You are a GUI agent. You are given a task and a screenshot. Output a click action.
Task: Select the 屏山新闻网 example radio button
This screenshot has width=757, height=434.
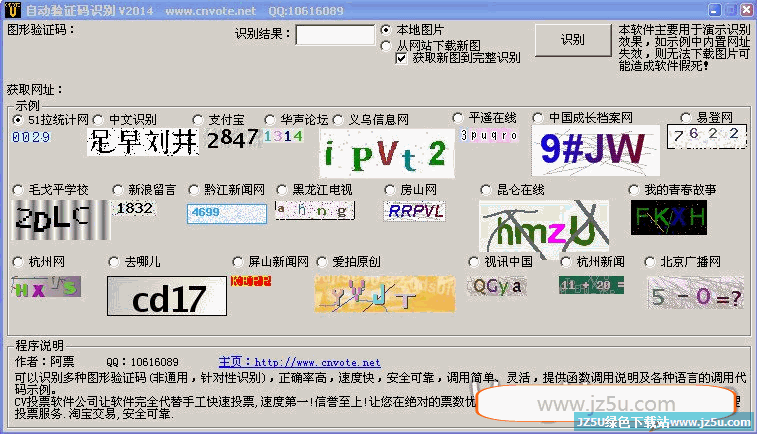[238, 262]
